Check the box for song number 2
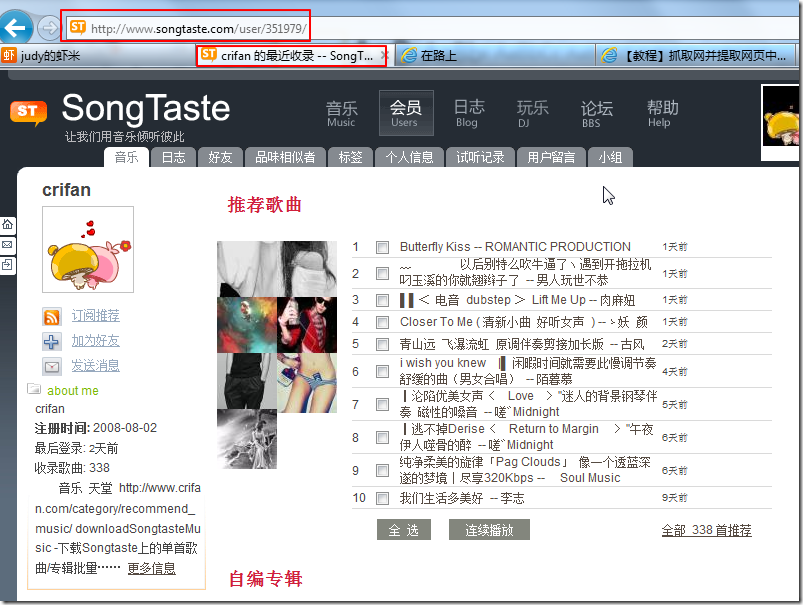 click(382, 274)
